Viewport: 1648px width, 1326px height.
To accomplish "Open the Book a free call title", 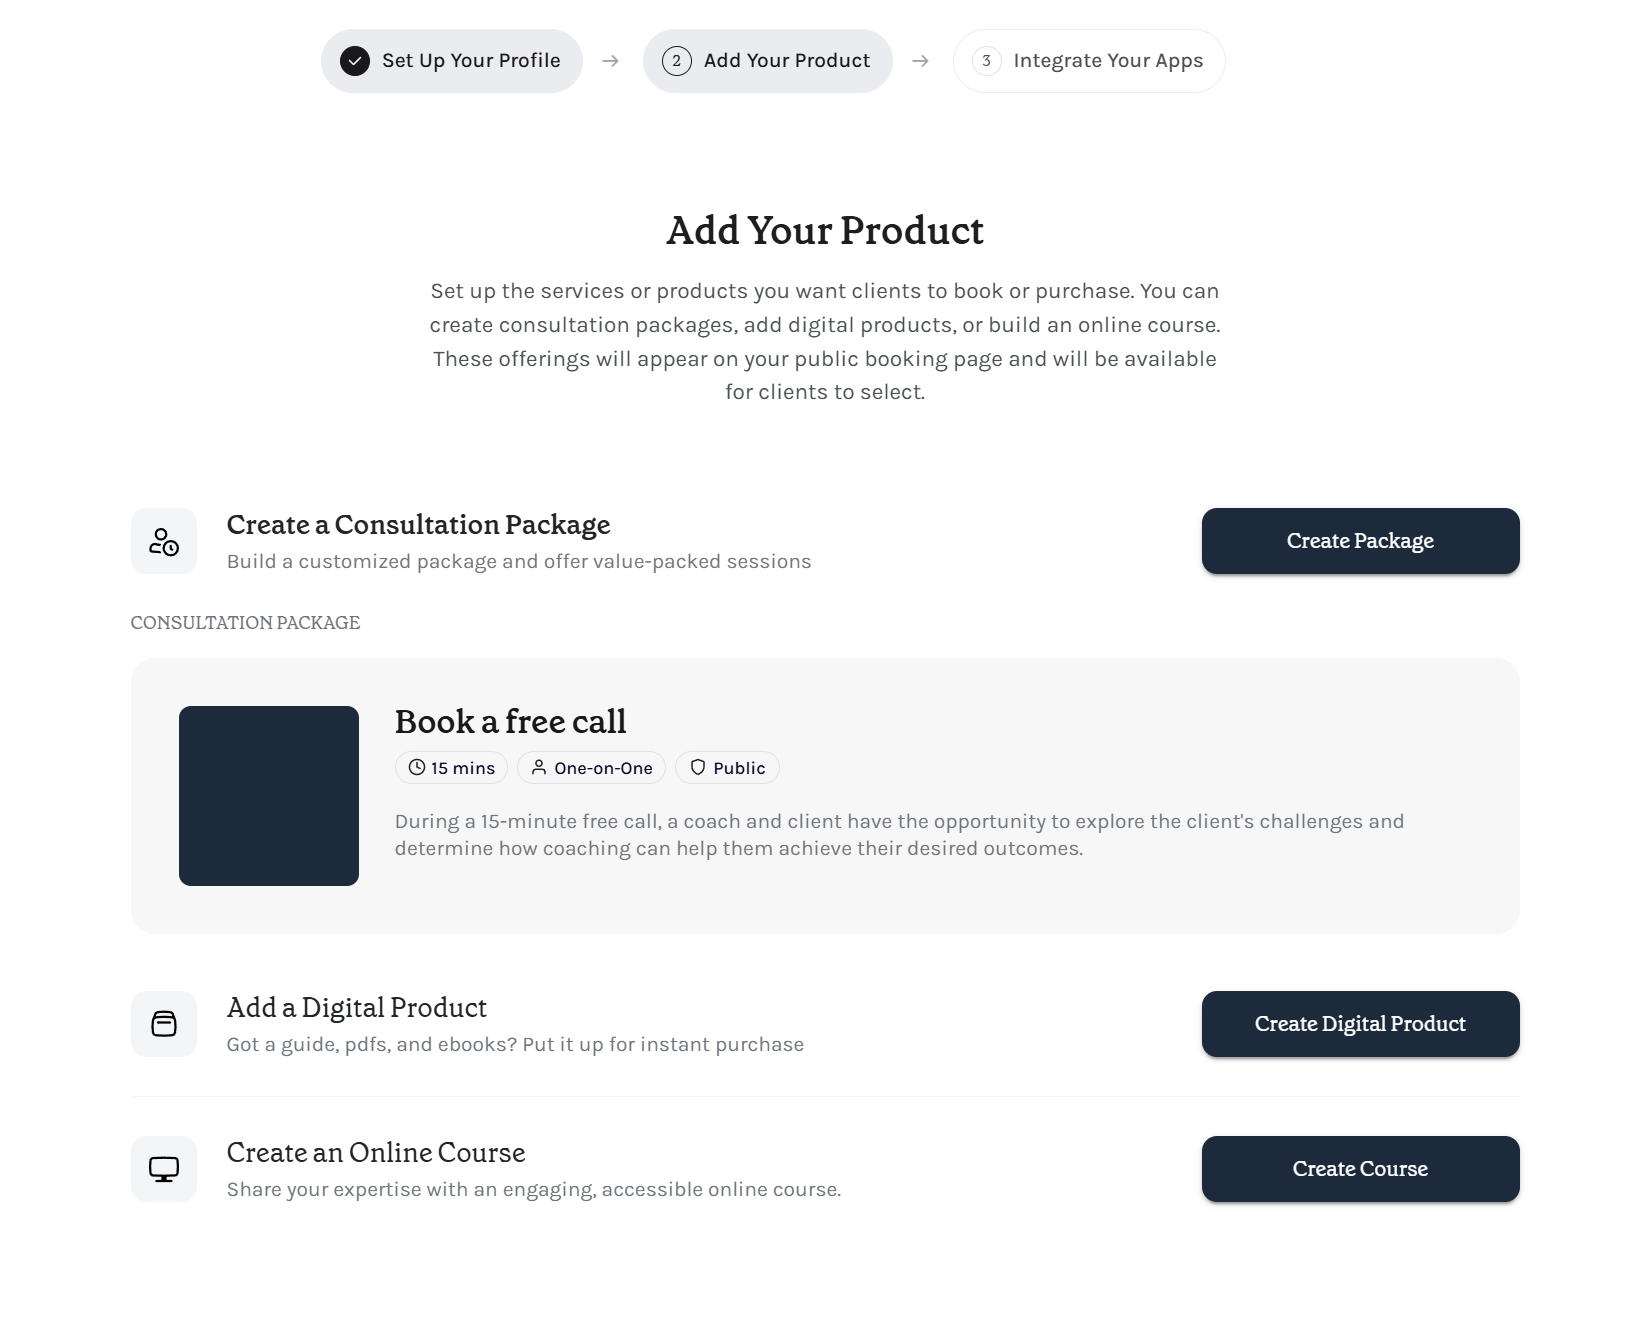I will tap(510, 721).
